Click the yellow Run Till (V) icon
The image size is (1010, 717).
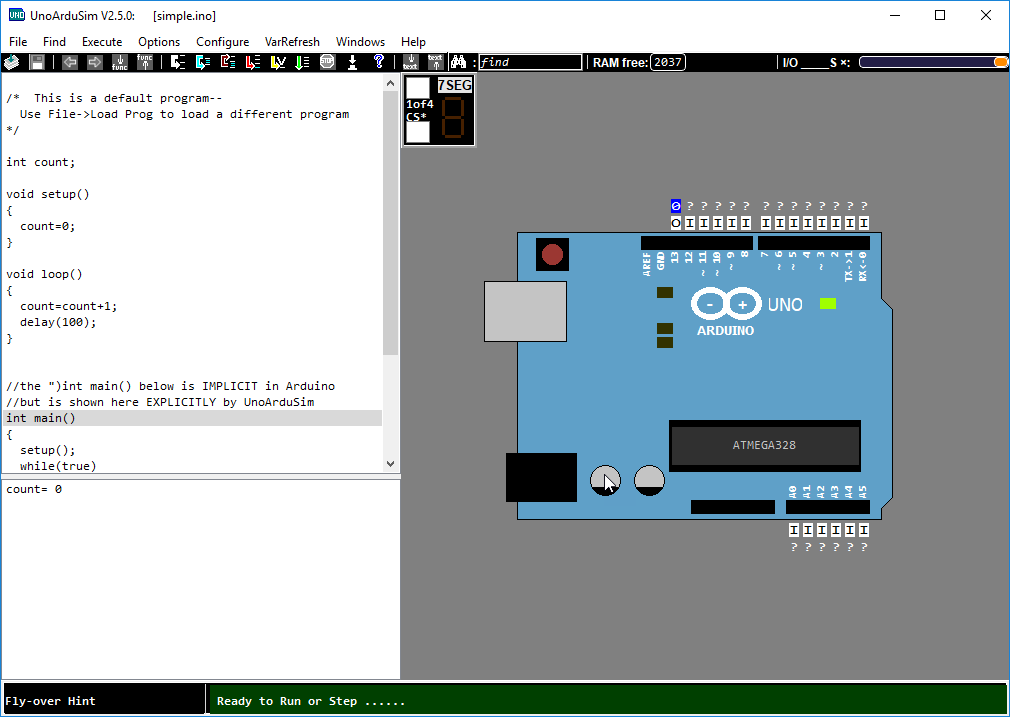(x=278, y=62)
